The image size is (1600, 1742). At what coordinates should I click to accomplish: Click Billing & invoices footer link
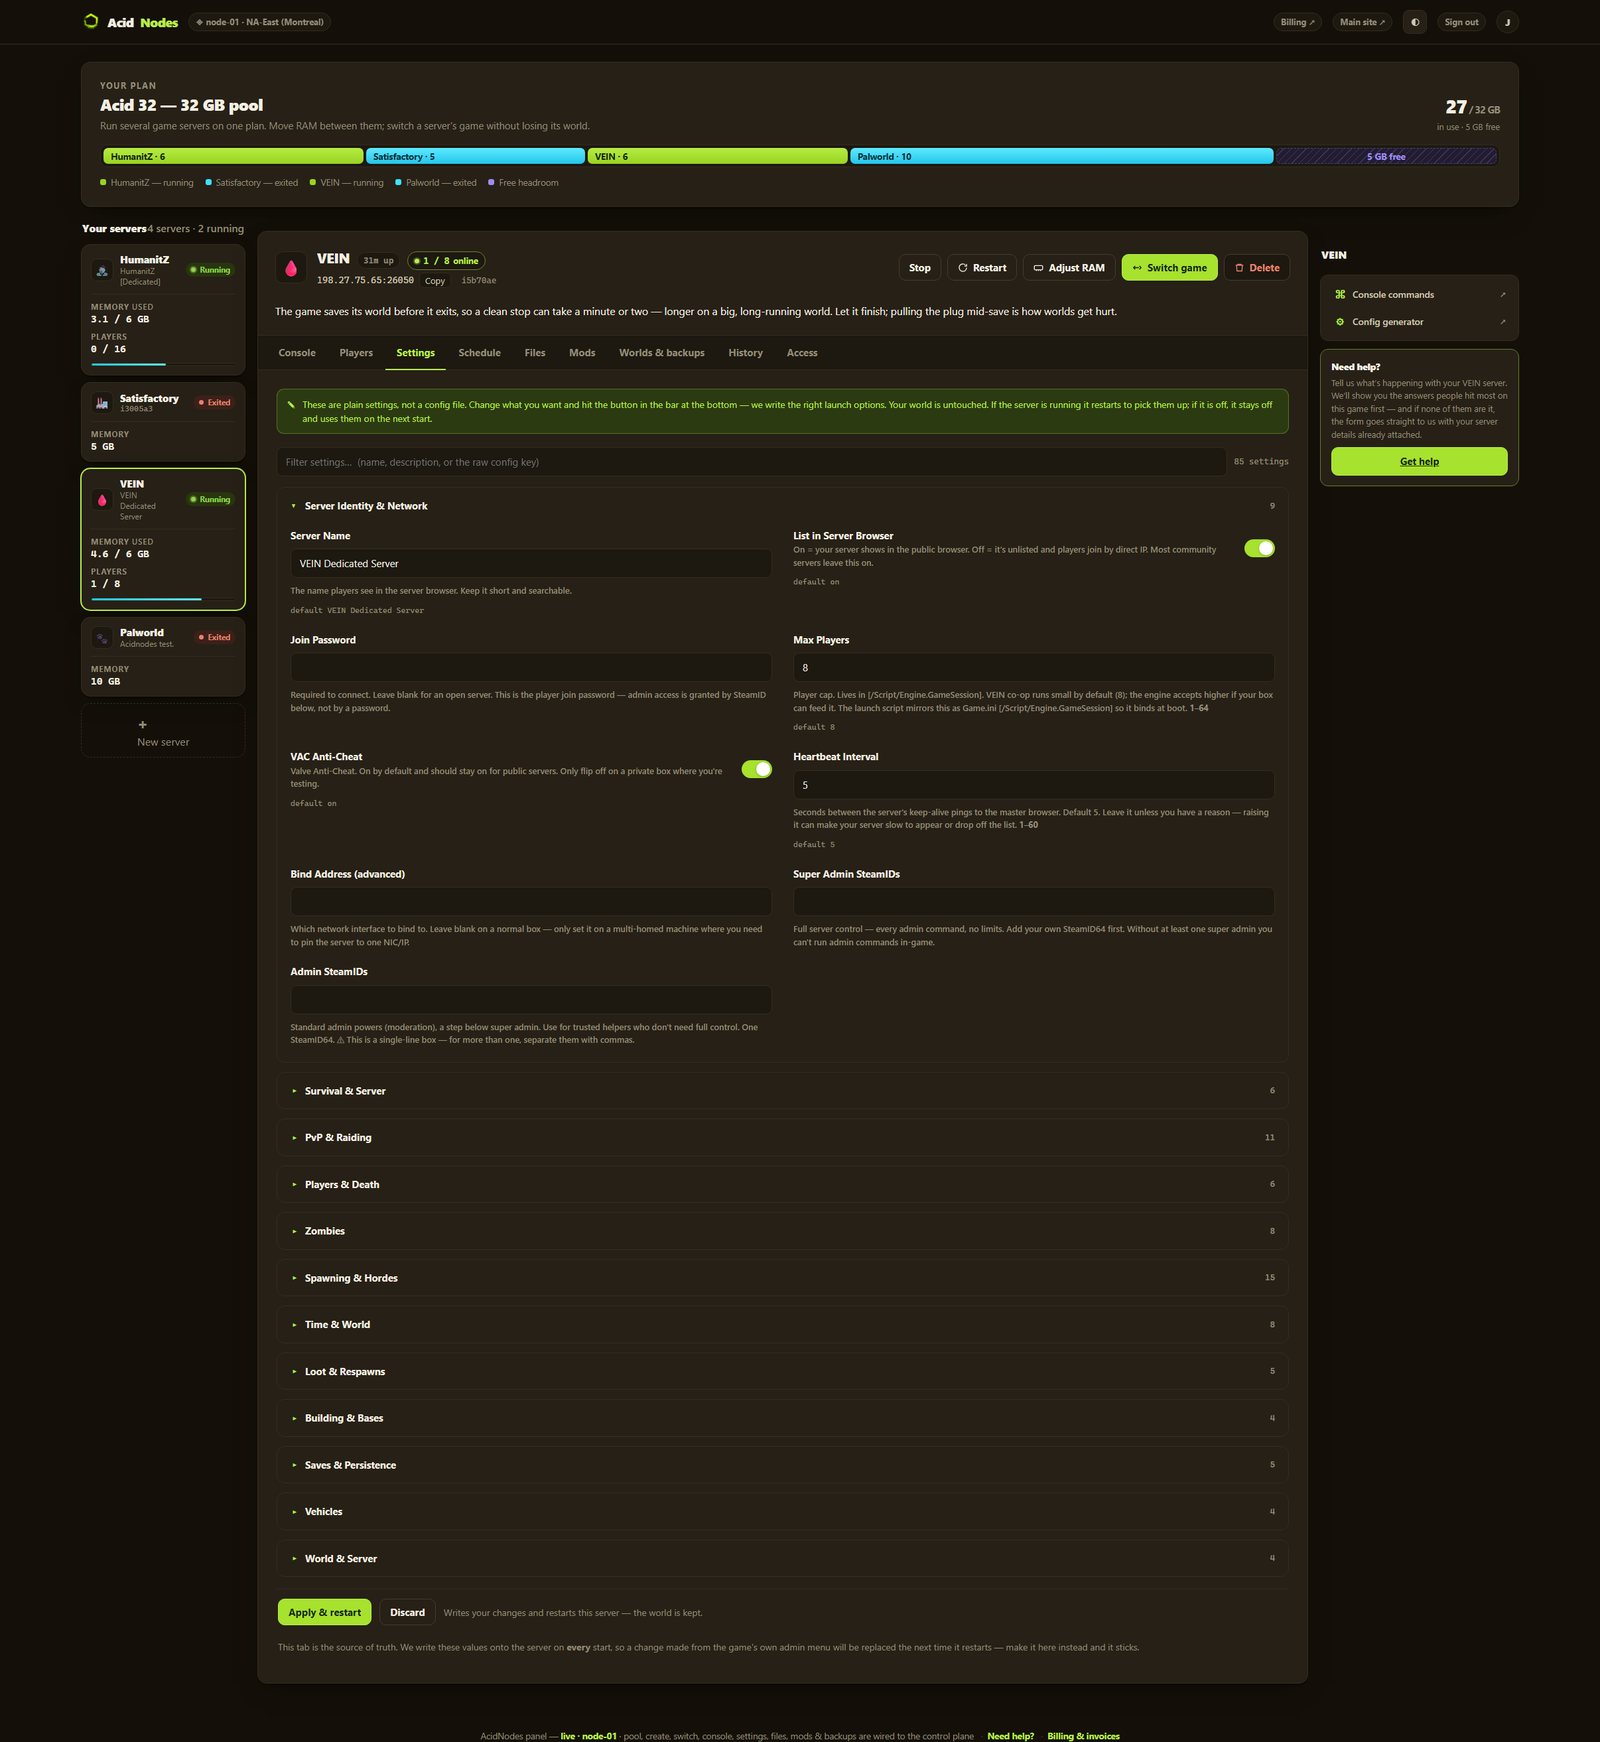coord(1083,1736)
